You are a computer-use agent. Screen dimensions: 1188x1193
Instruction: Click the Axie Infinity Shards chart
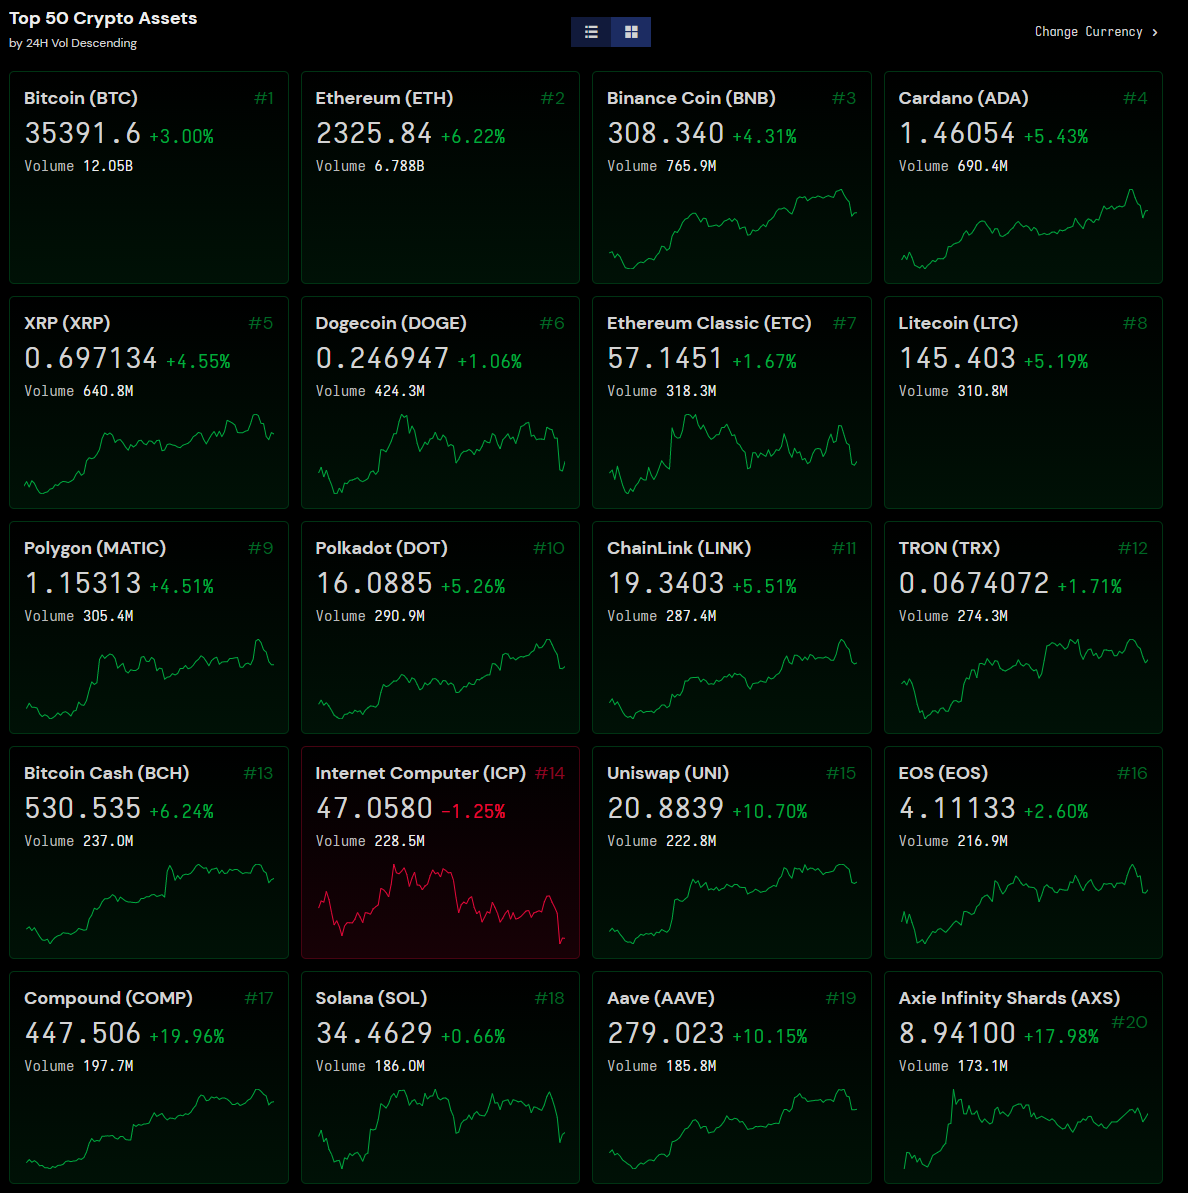(1024, 1129)
